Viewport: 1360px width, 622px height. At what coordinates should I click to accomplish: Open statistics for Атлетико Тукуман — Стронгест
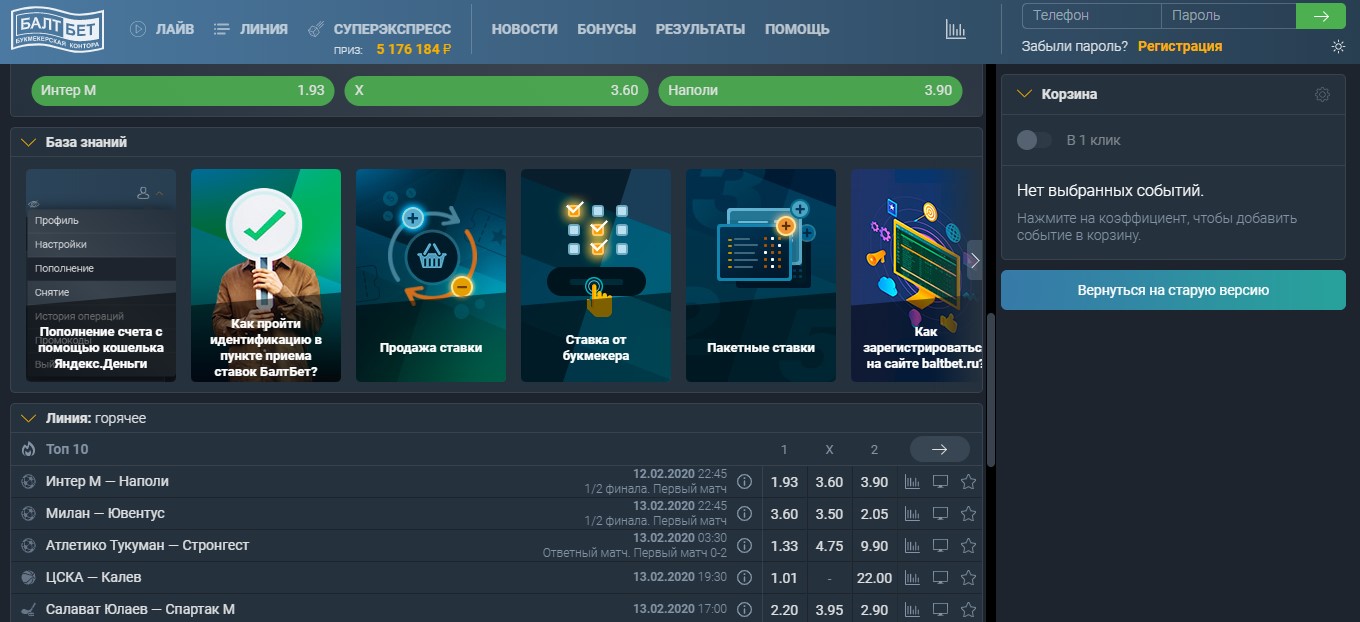pos(912,546)
